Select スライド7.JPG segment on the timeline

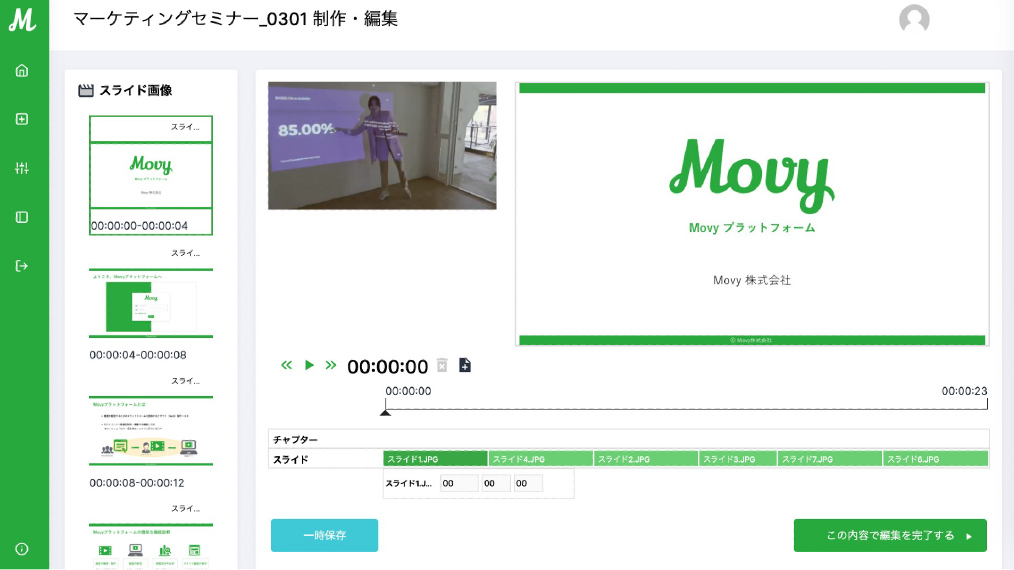point(829,459)
